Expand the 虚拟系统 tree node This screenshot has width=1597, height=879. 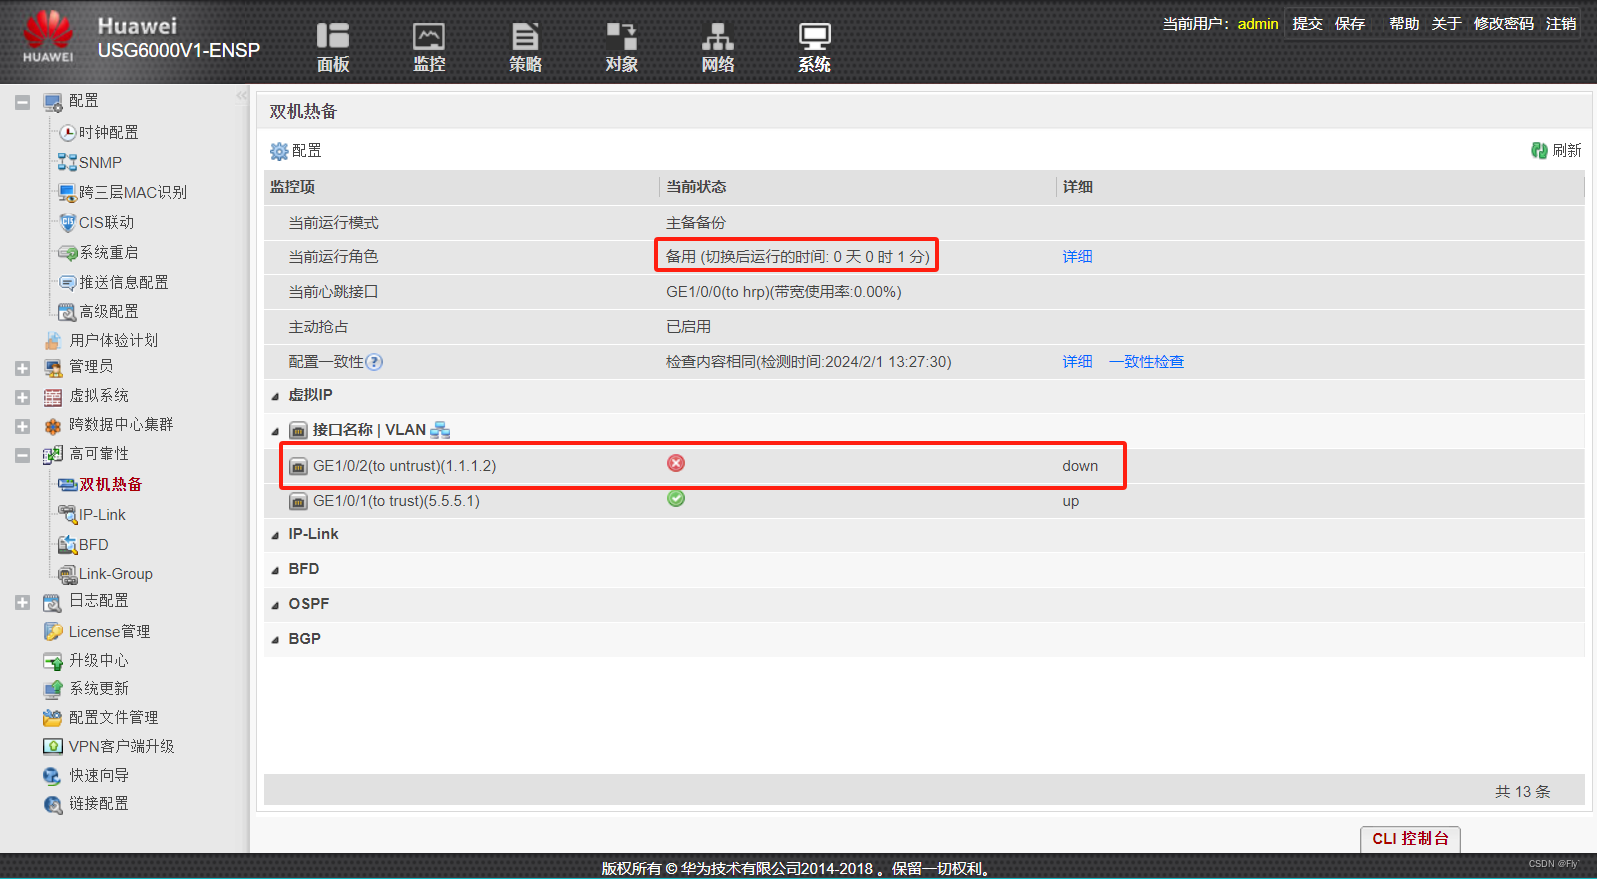click(22, 397)
